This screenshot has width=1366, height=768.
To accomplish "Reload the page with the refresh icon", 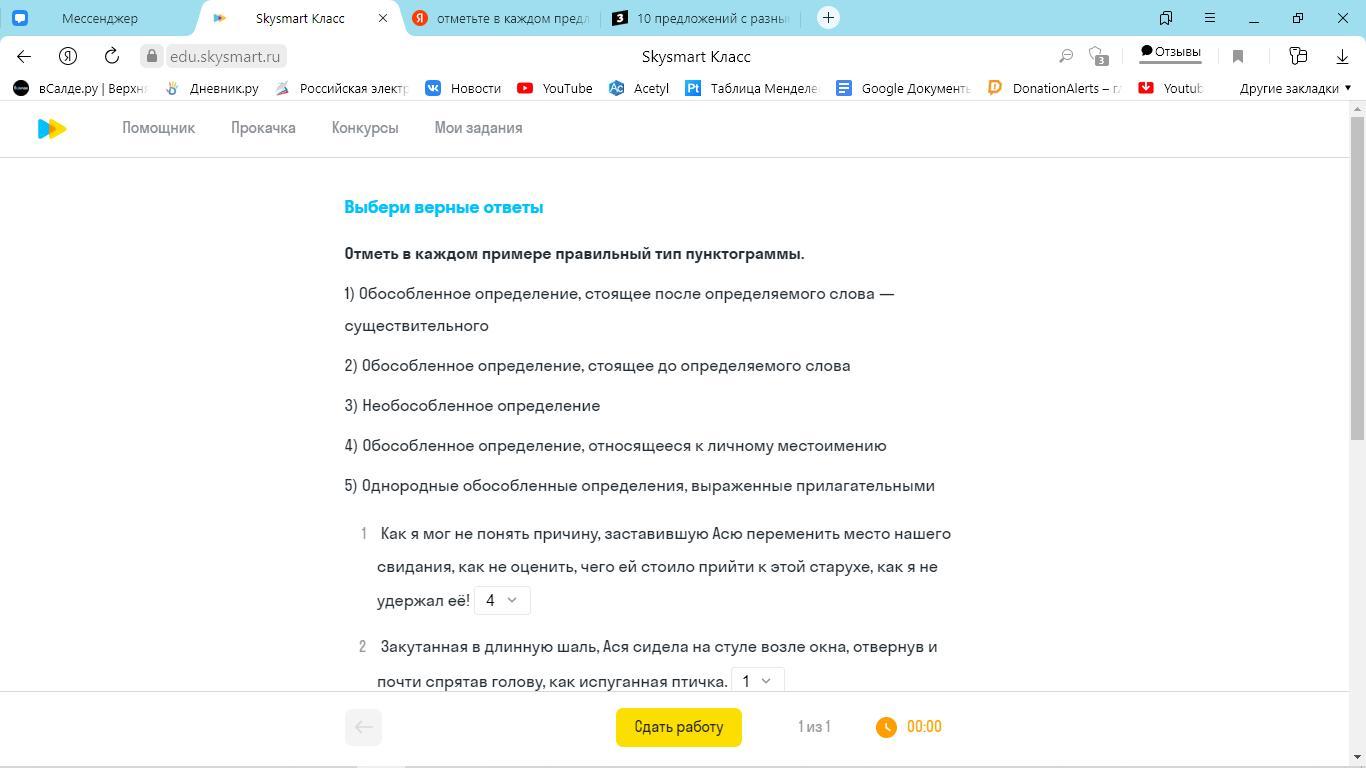I will 112,56.
